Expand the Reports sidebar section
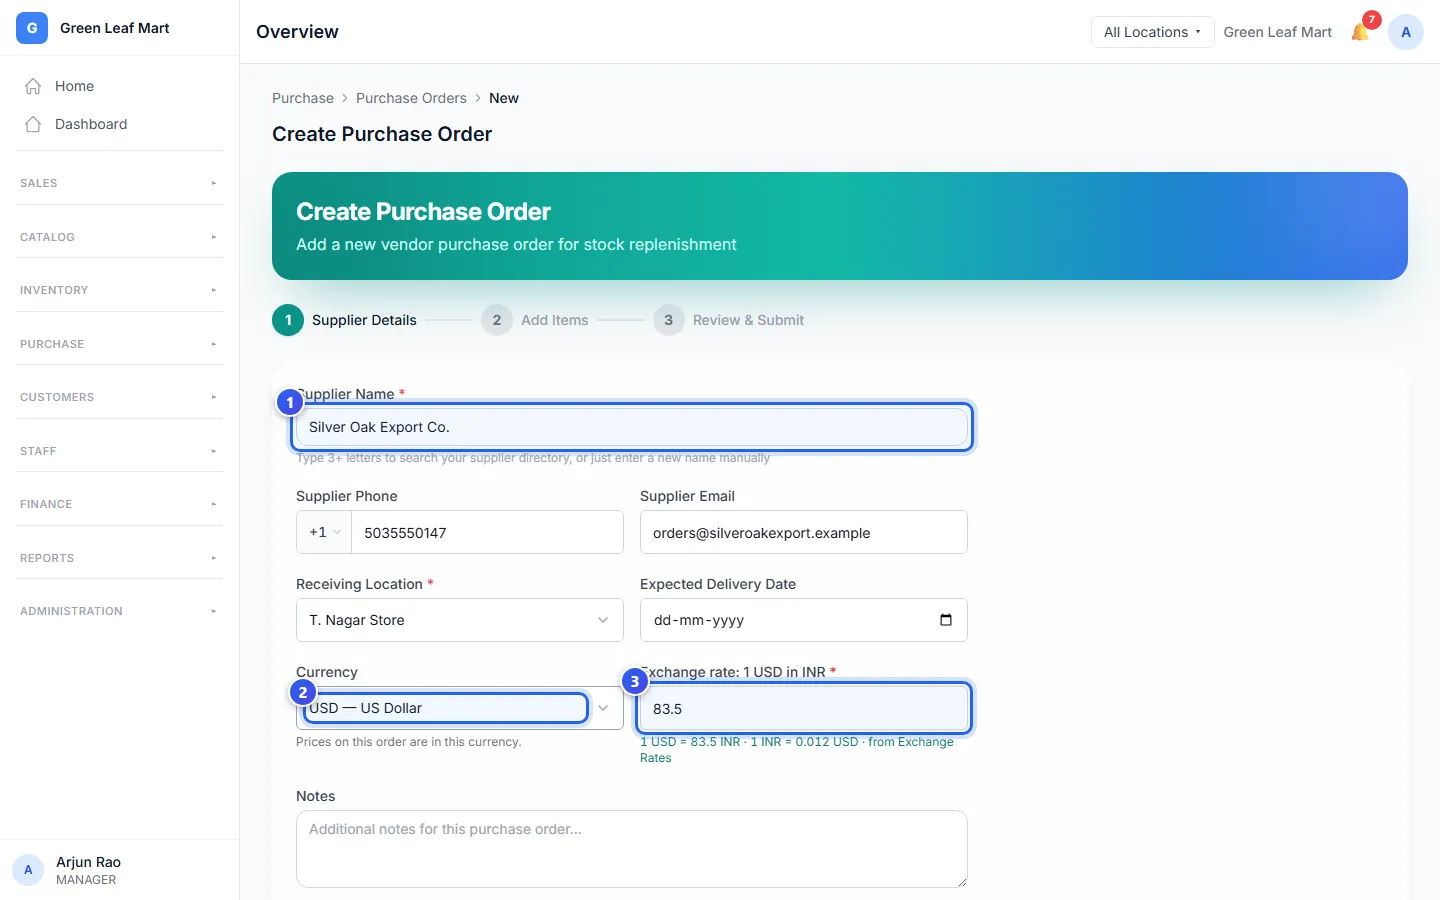The width and height of the screenshot is (1440, 900). coord(120,558)
